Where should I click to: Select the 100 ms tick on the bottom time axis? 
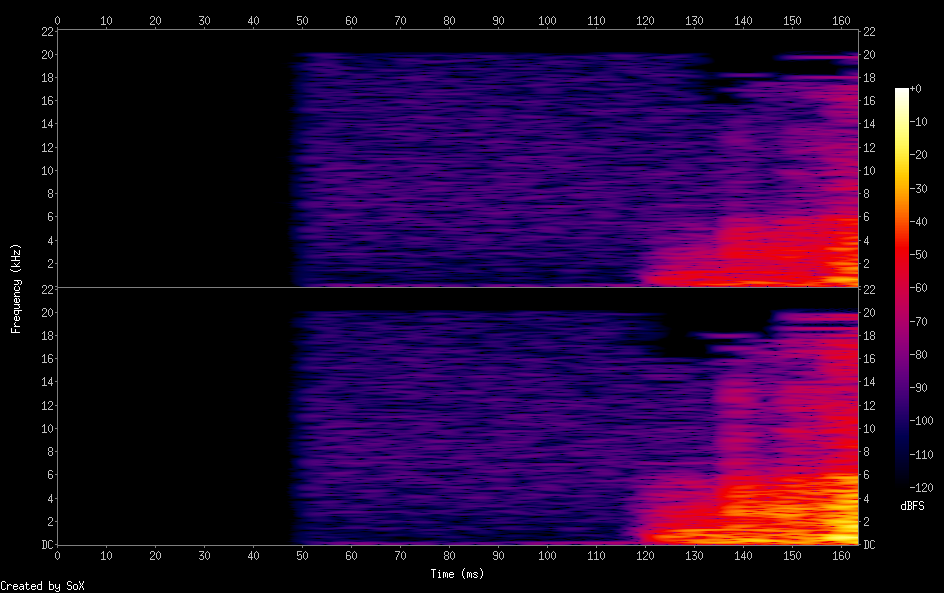pos(547,555)
